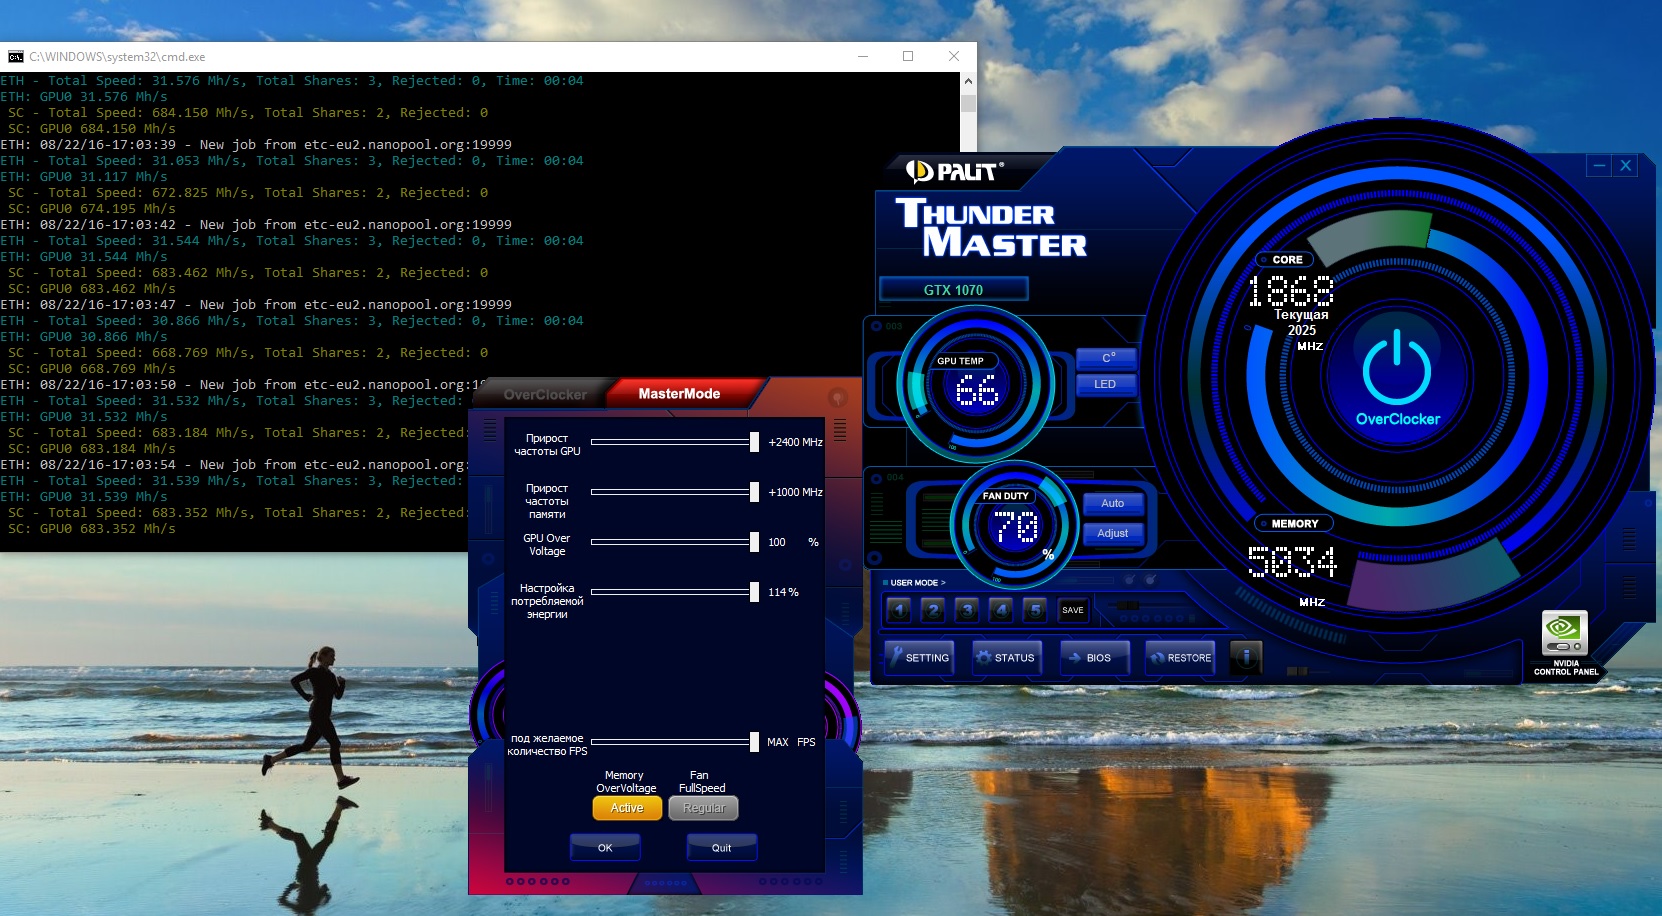Minimize the cmd.exe window
Screen dimensions: 1662x916
click(862, 57)
